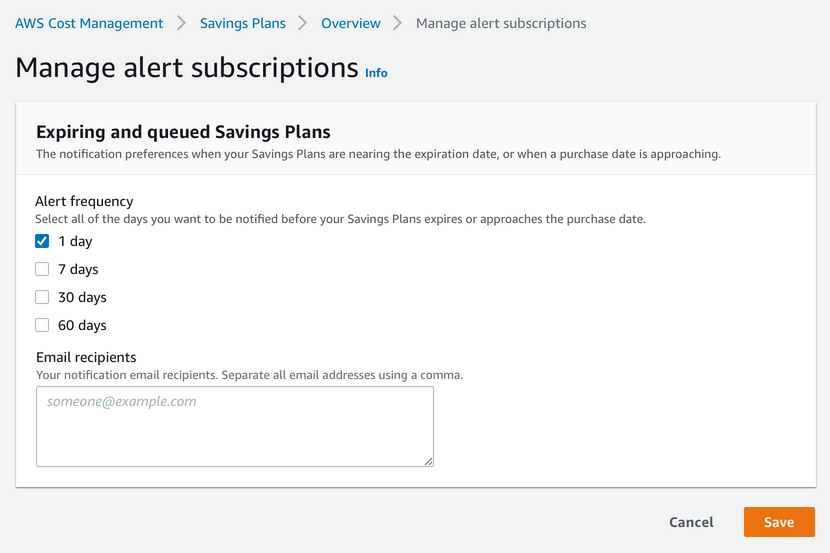The image size is (830, 553).
Task: Enable the 7 days alert checkbox
Action: click(42, 269)
